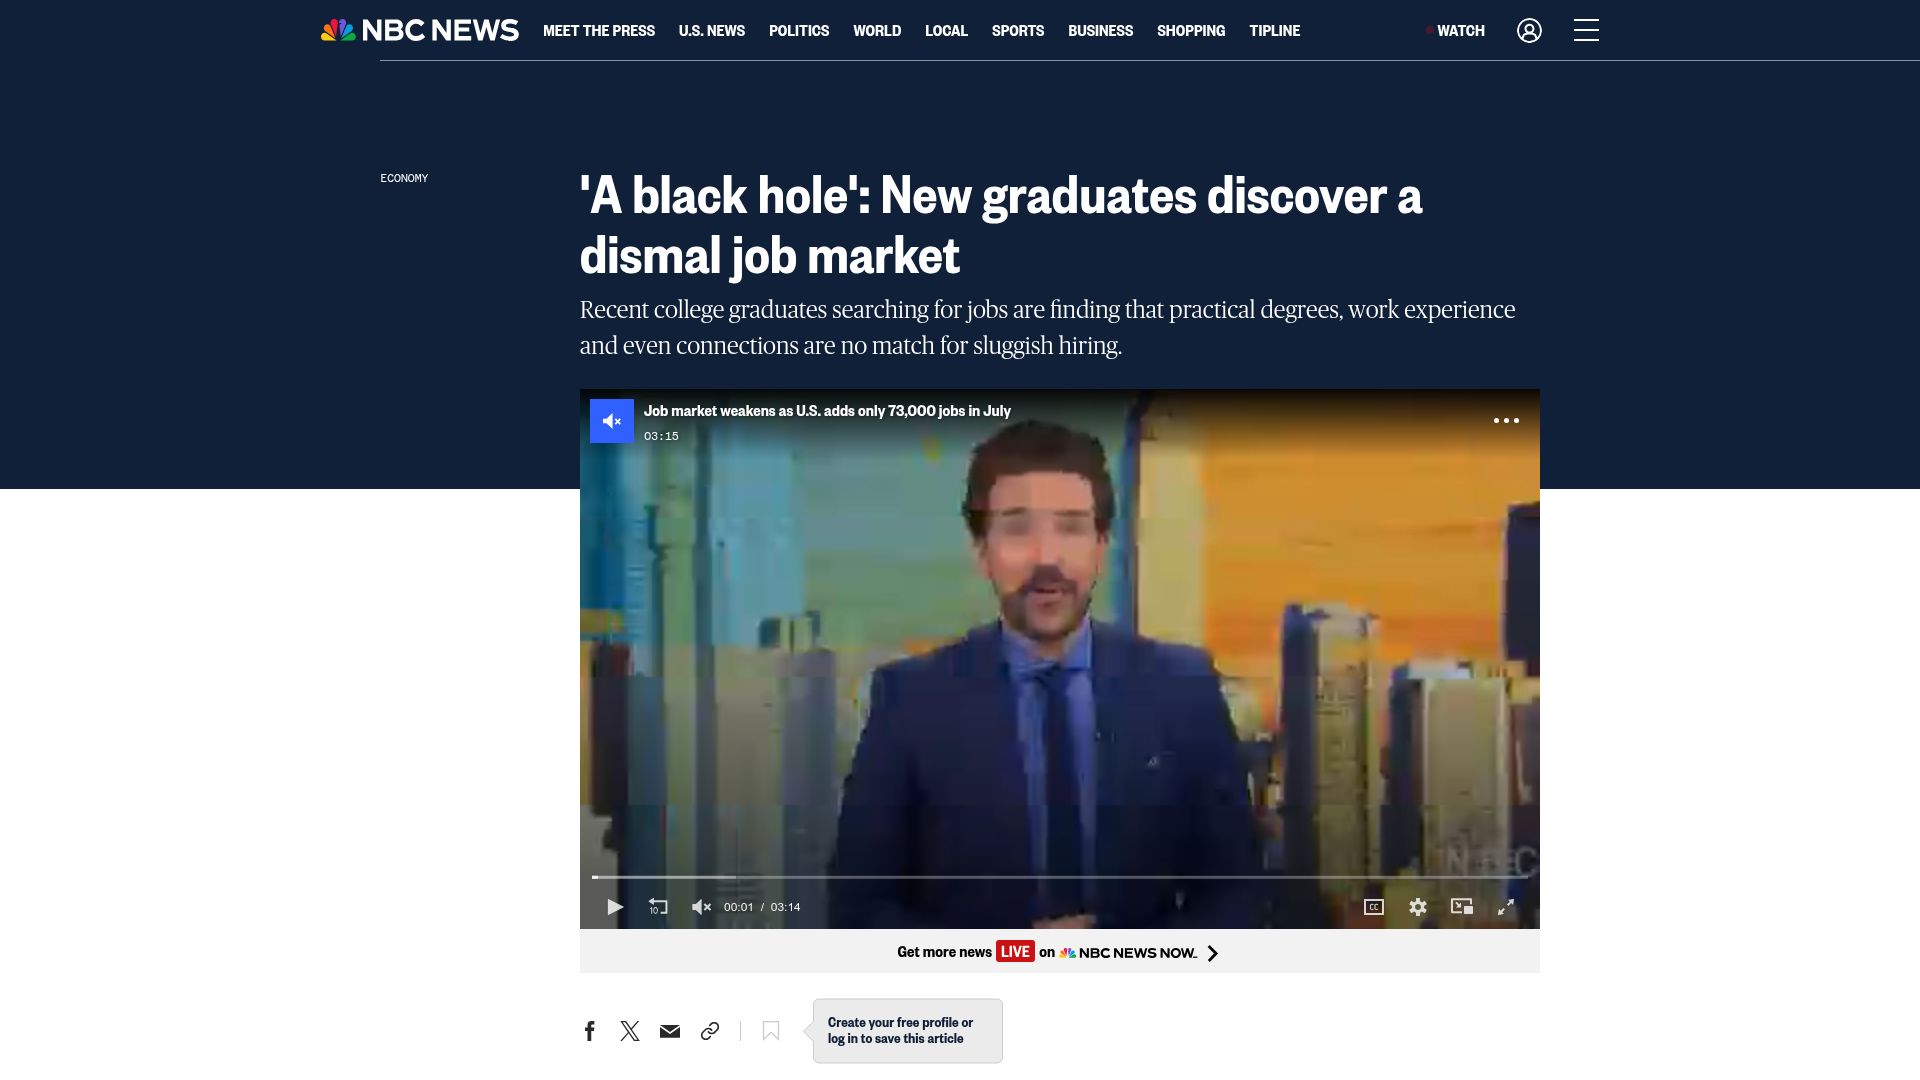Go to the Business section

(1100, 31)
